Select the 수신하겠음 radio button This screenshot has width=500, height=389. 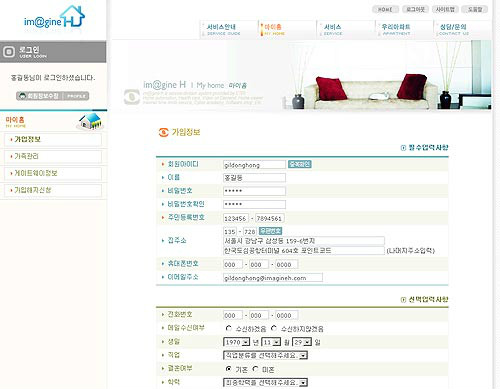pyautogui.click(x=229, y=328)
